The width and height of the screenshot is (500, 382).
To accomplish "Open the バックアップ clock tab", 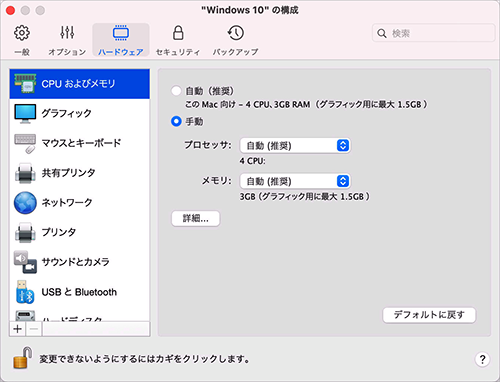I will [x=236, y=40].
